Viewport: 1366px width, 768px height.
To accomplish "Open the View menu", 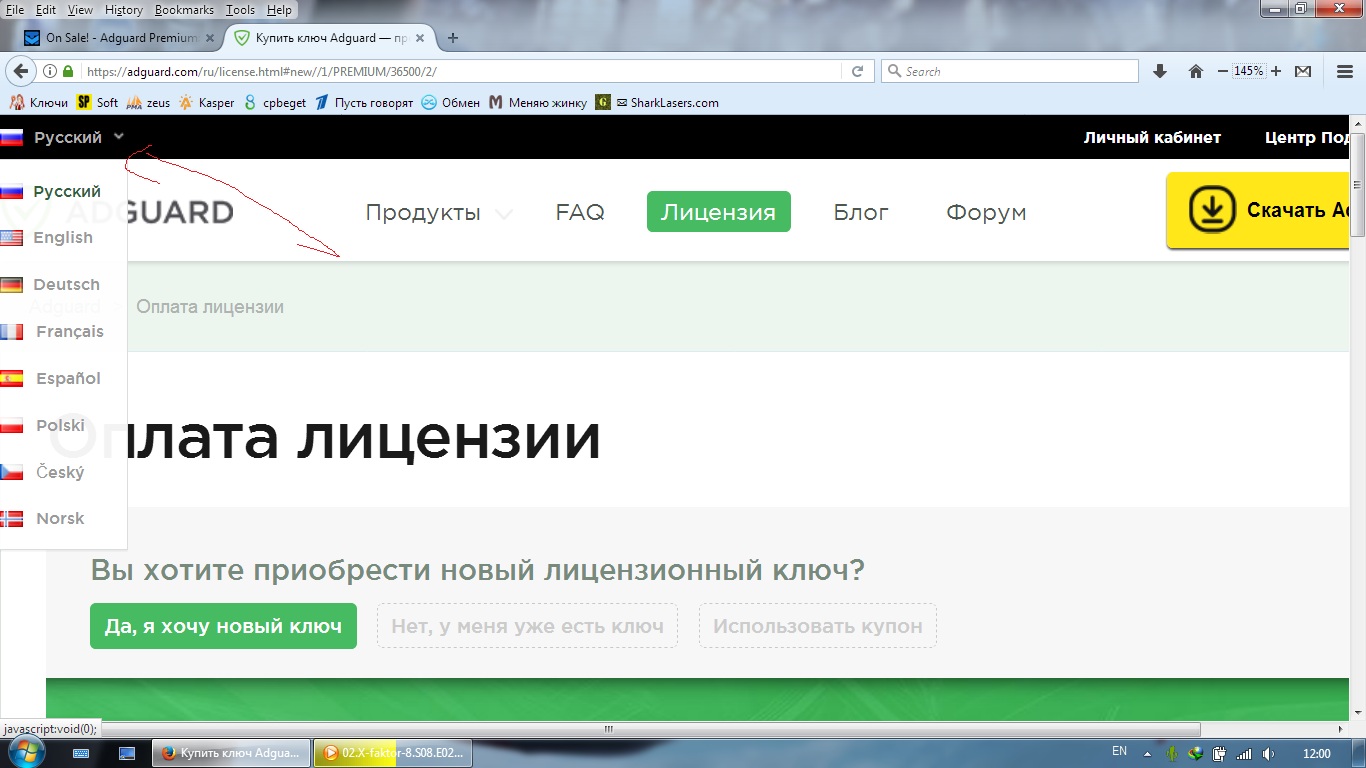I will (x=80, y=10).
